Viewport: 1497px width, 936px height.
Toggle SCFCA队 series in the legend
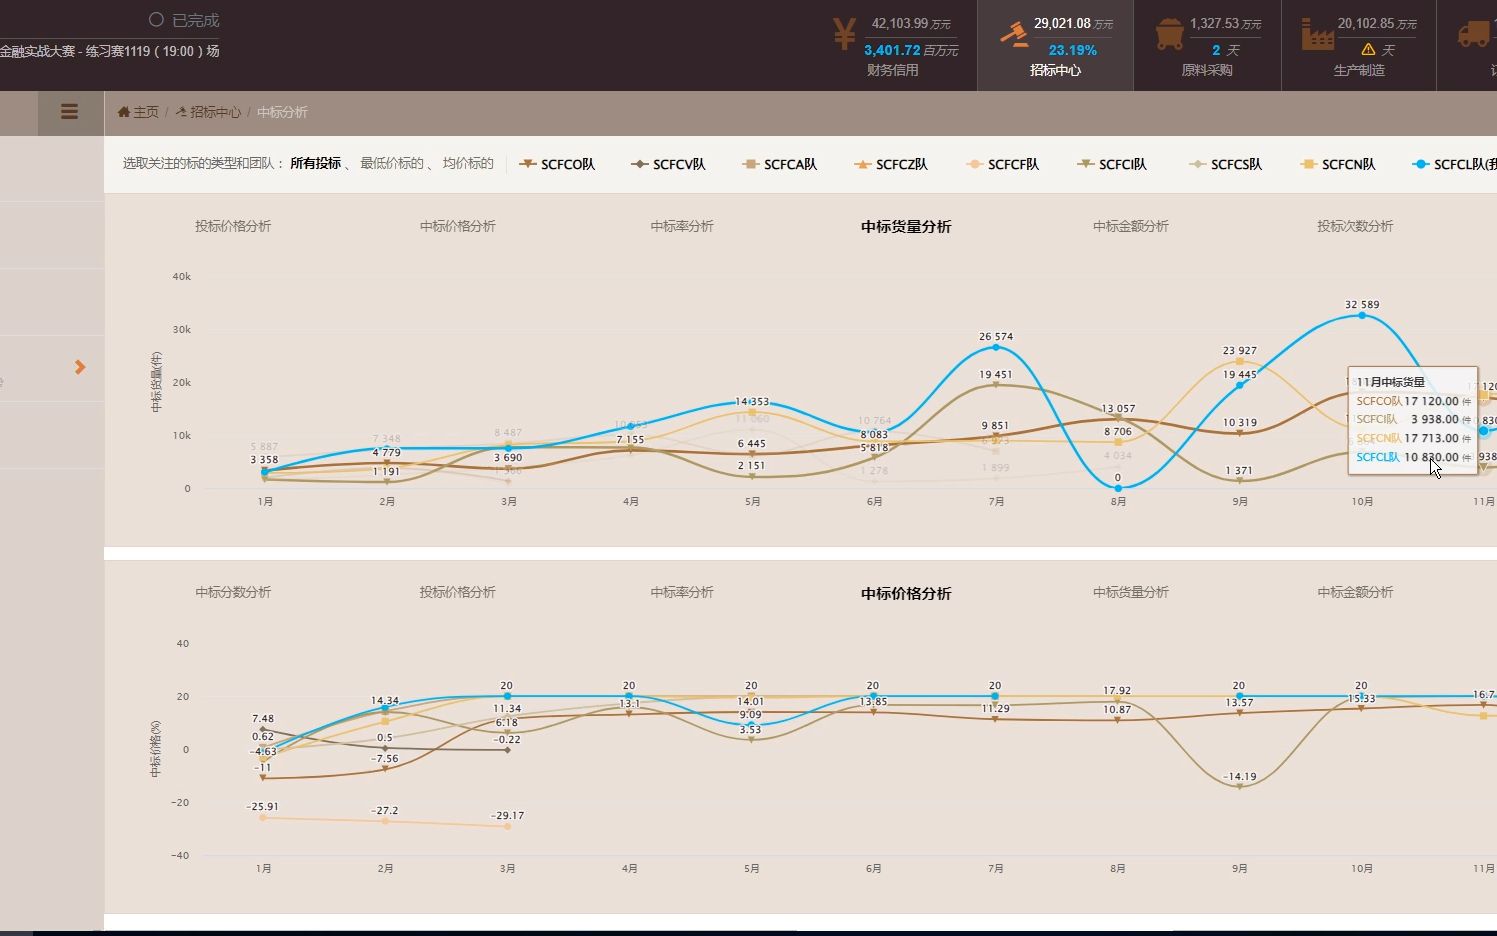point(780,164)
